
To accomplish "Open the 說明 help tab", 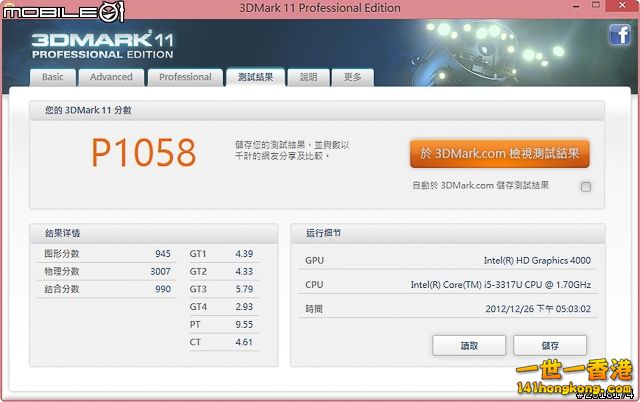I will pyautogui.click(x=308, y=77).
